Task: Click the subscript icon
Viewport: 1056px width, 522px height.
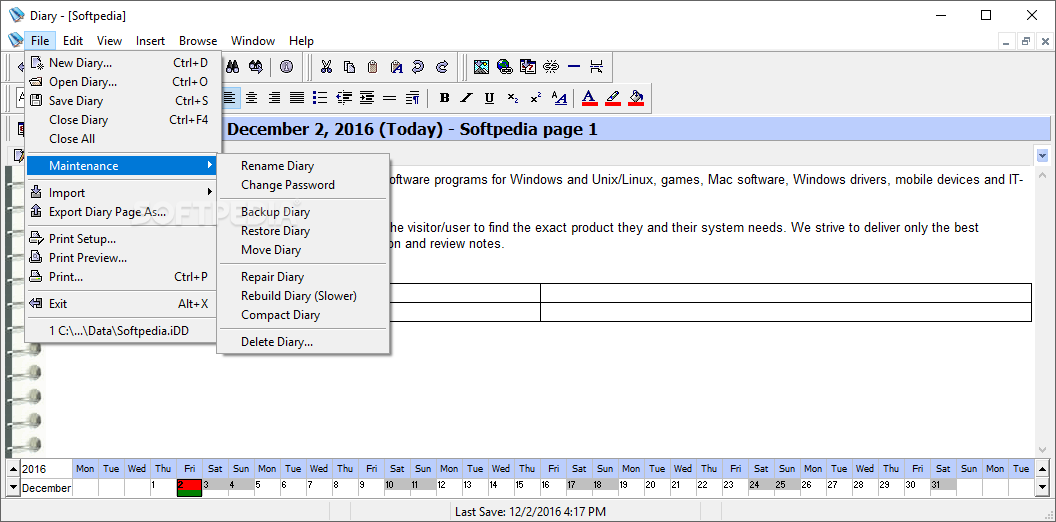Action: point(513,98)
